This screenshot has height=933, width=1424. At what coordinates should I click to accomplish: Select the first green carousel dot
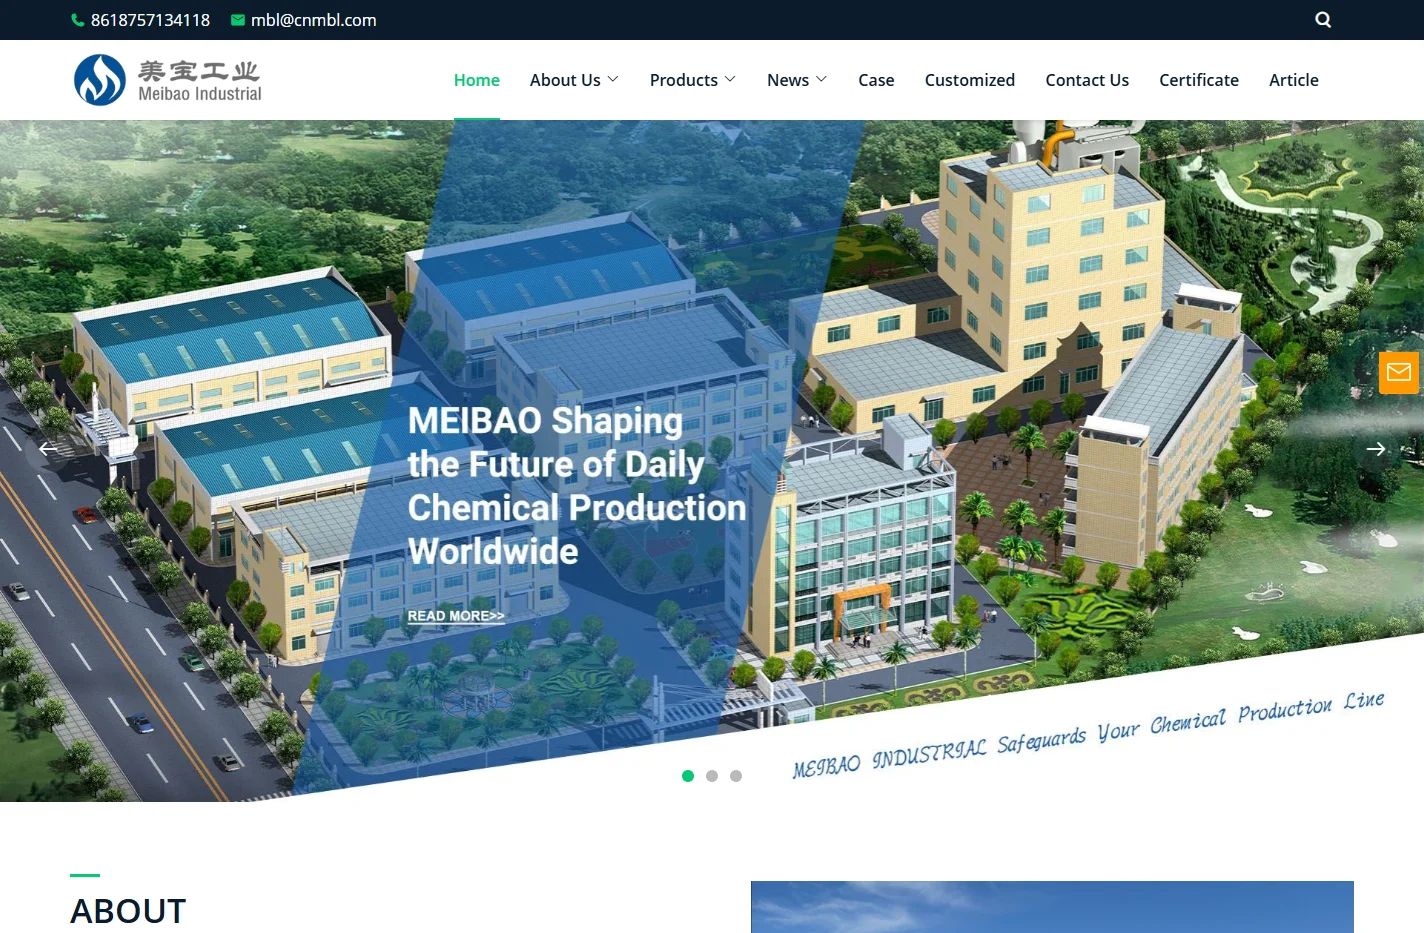(688, 776)
